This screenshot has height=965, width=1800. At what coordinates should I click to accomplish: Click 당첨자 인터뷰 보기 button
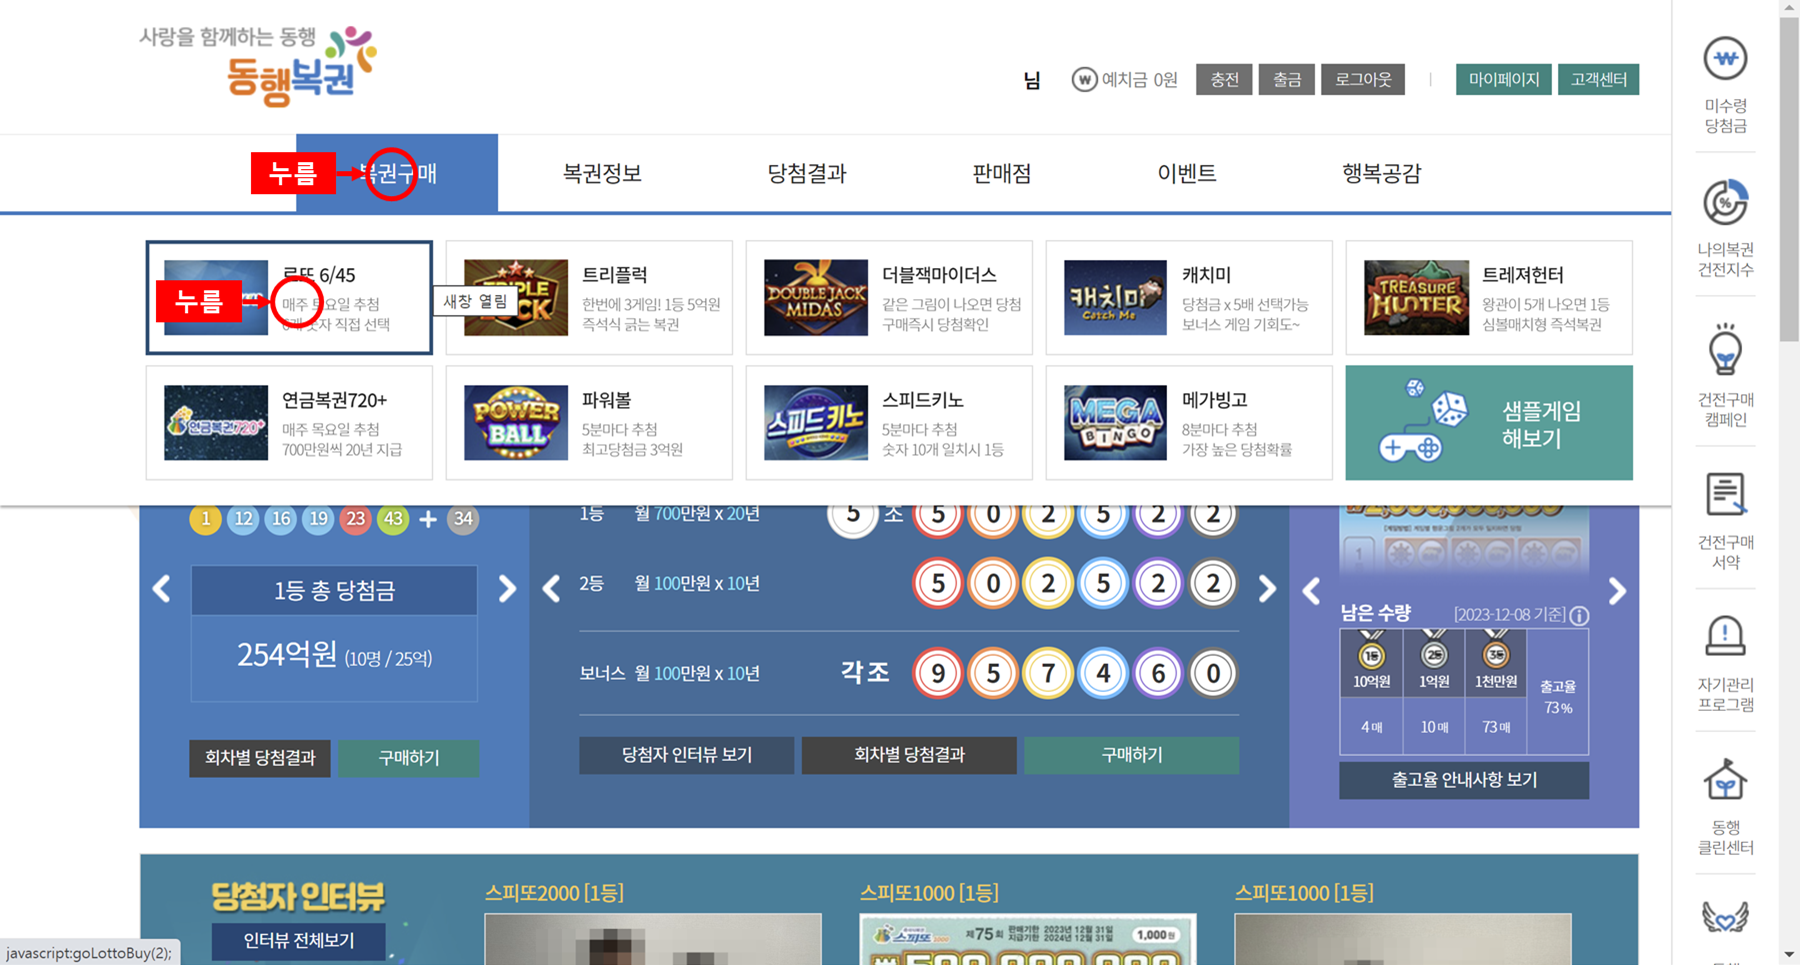click(x=686, y=754)
